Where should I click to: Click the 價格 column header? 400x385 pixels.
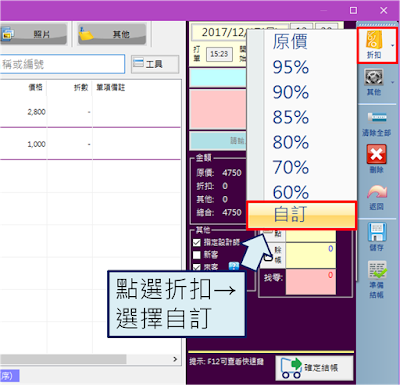coord(35,87)
